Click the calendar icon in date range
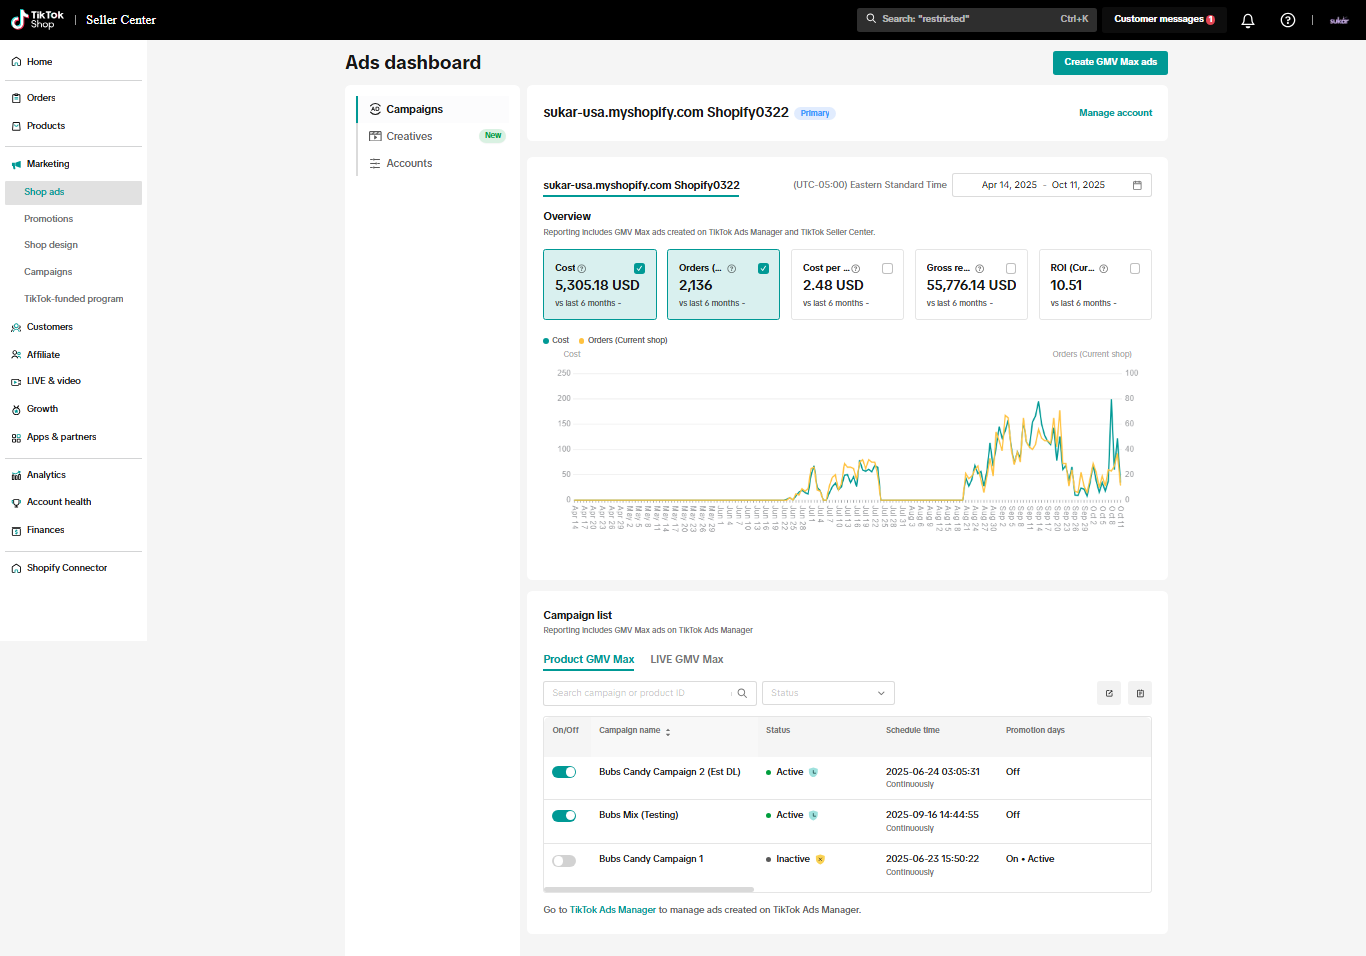The height and width of the screenshot is (956, 1366). 1137,185
